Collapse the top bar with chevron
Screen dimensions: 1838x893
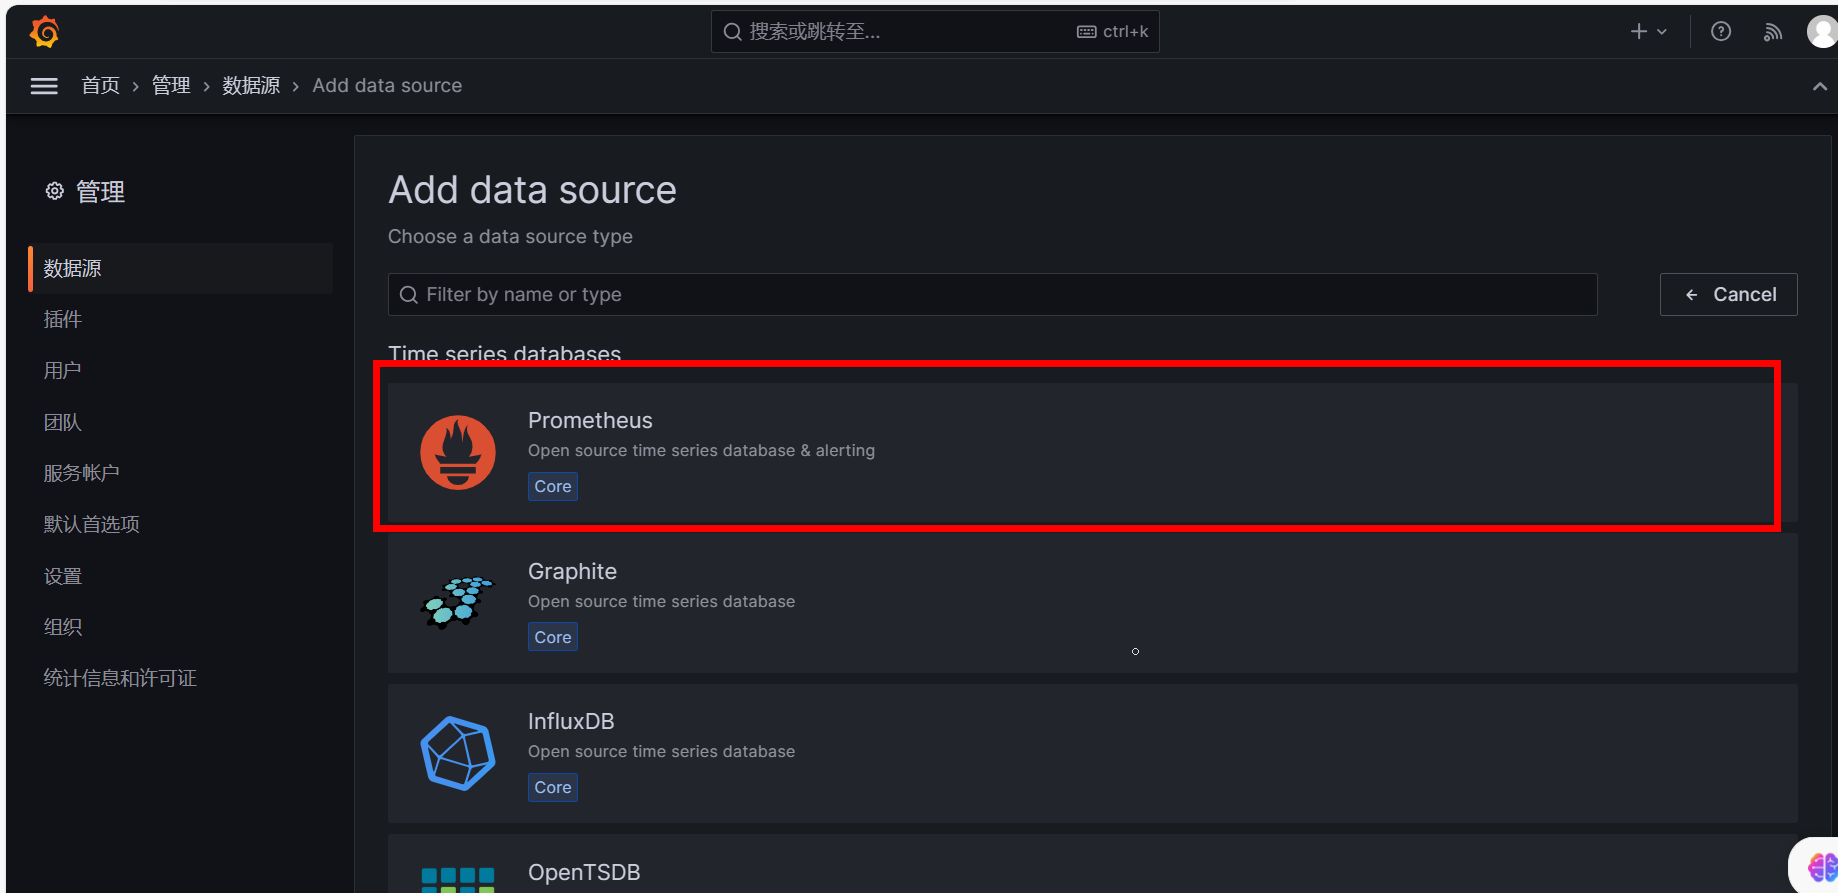tap(1820, 87)
